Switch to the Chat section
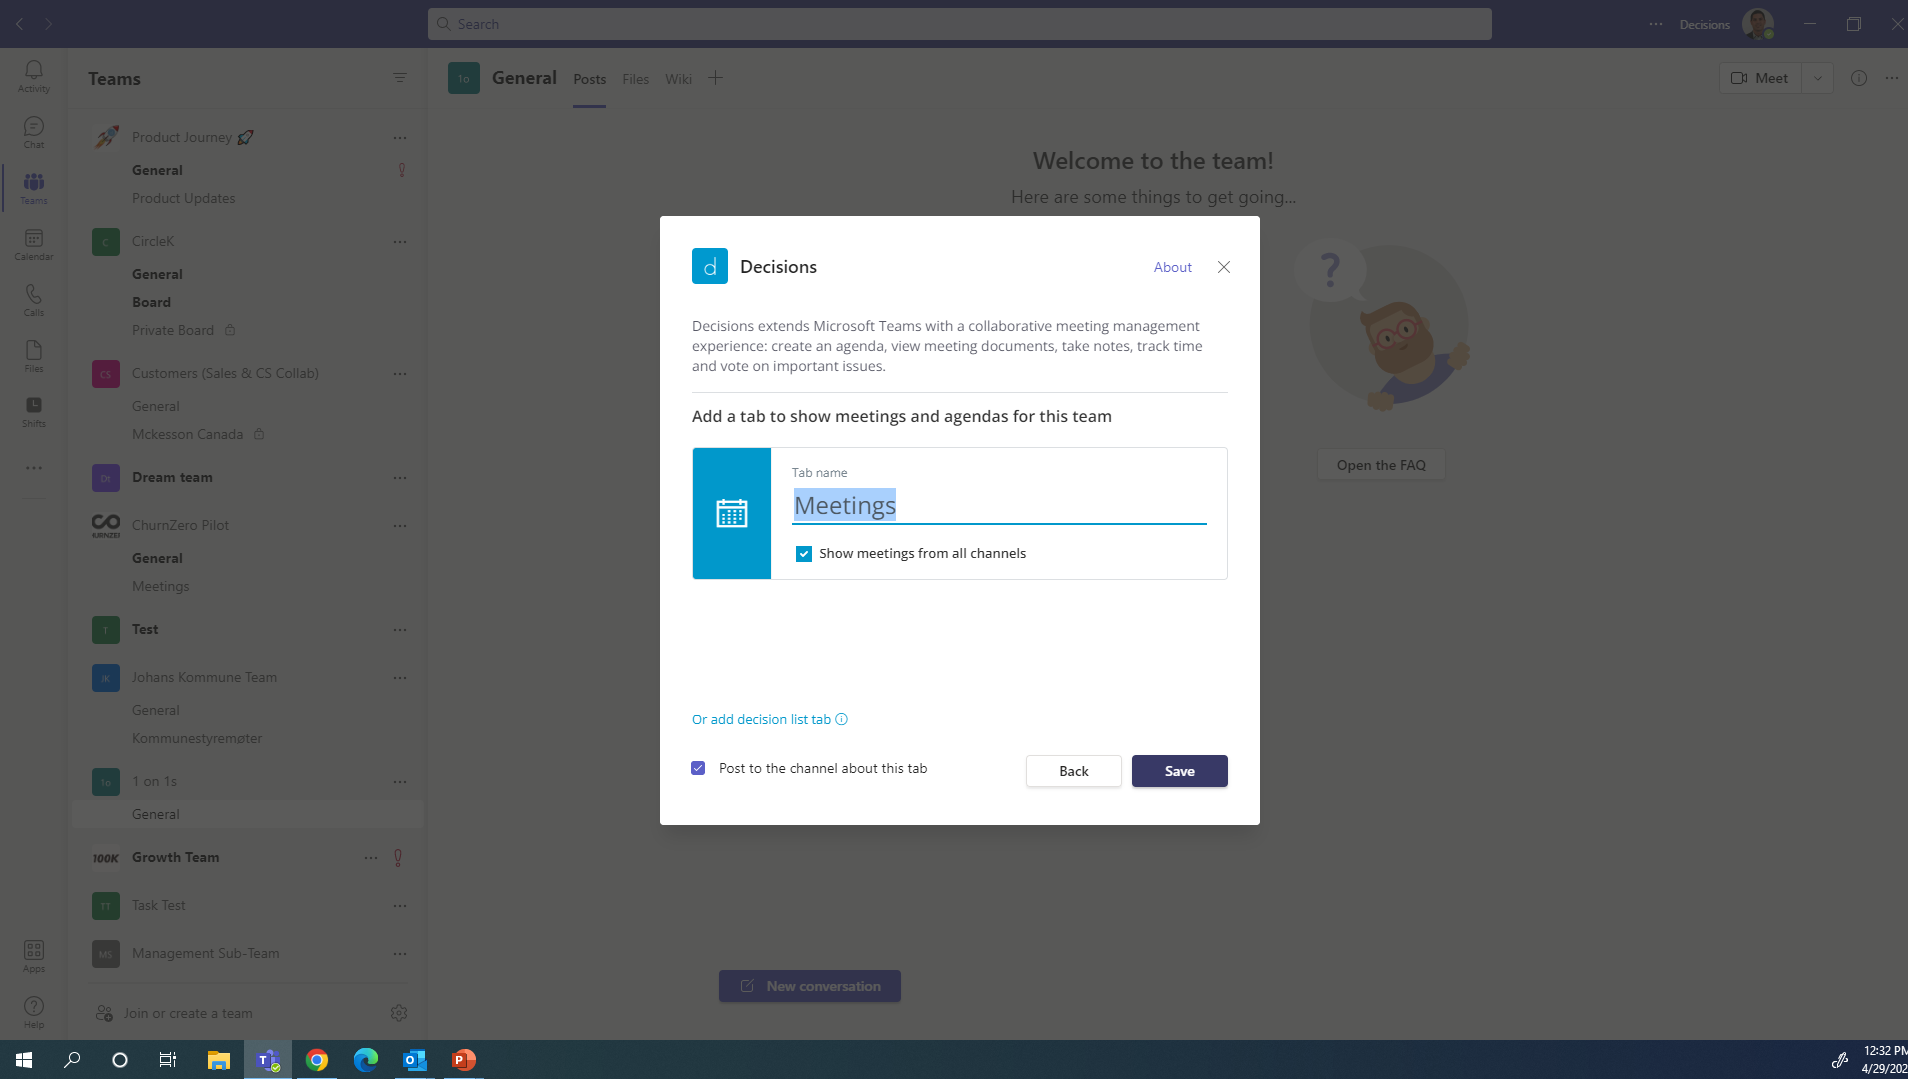The width and height of the screenshot is (1908, 1079). point(33,130)
